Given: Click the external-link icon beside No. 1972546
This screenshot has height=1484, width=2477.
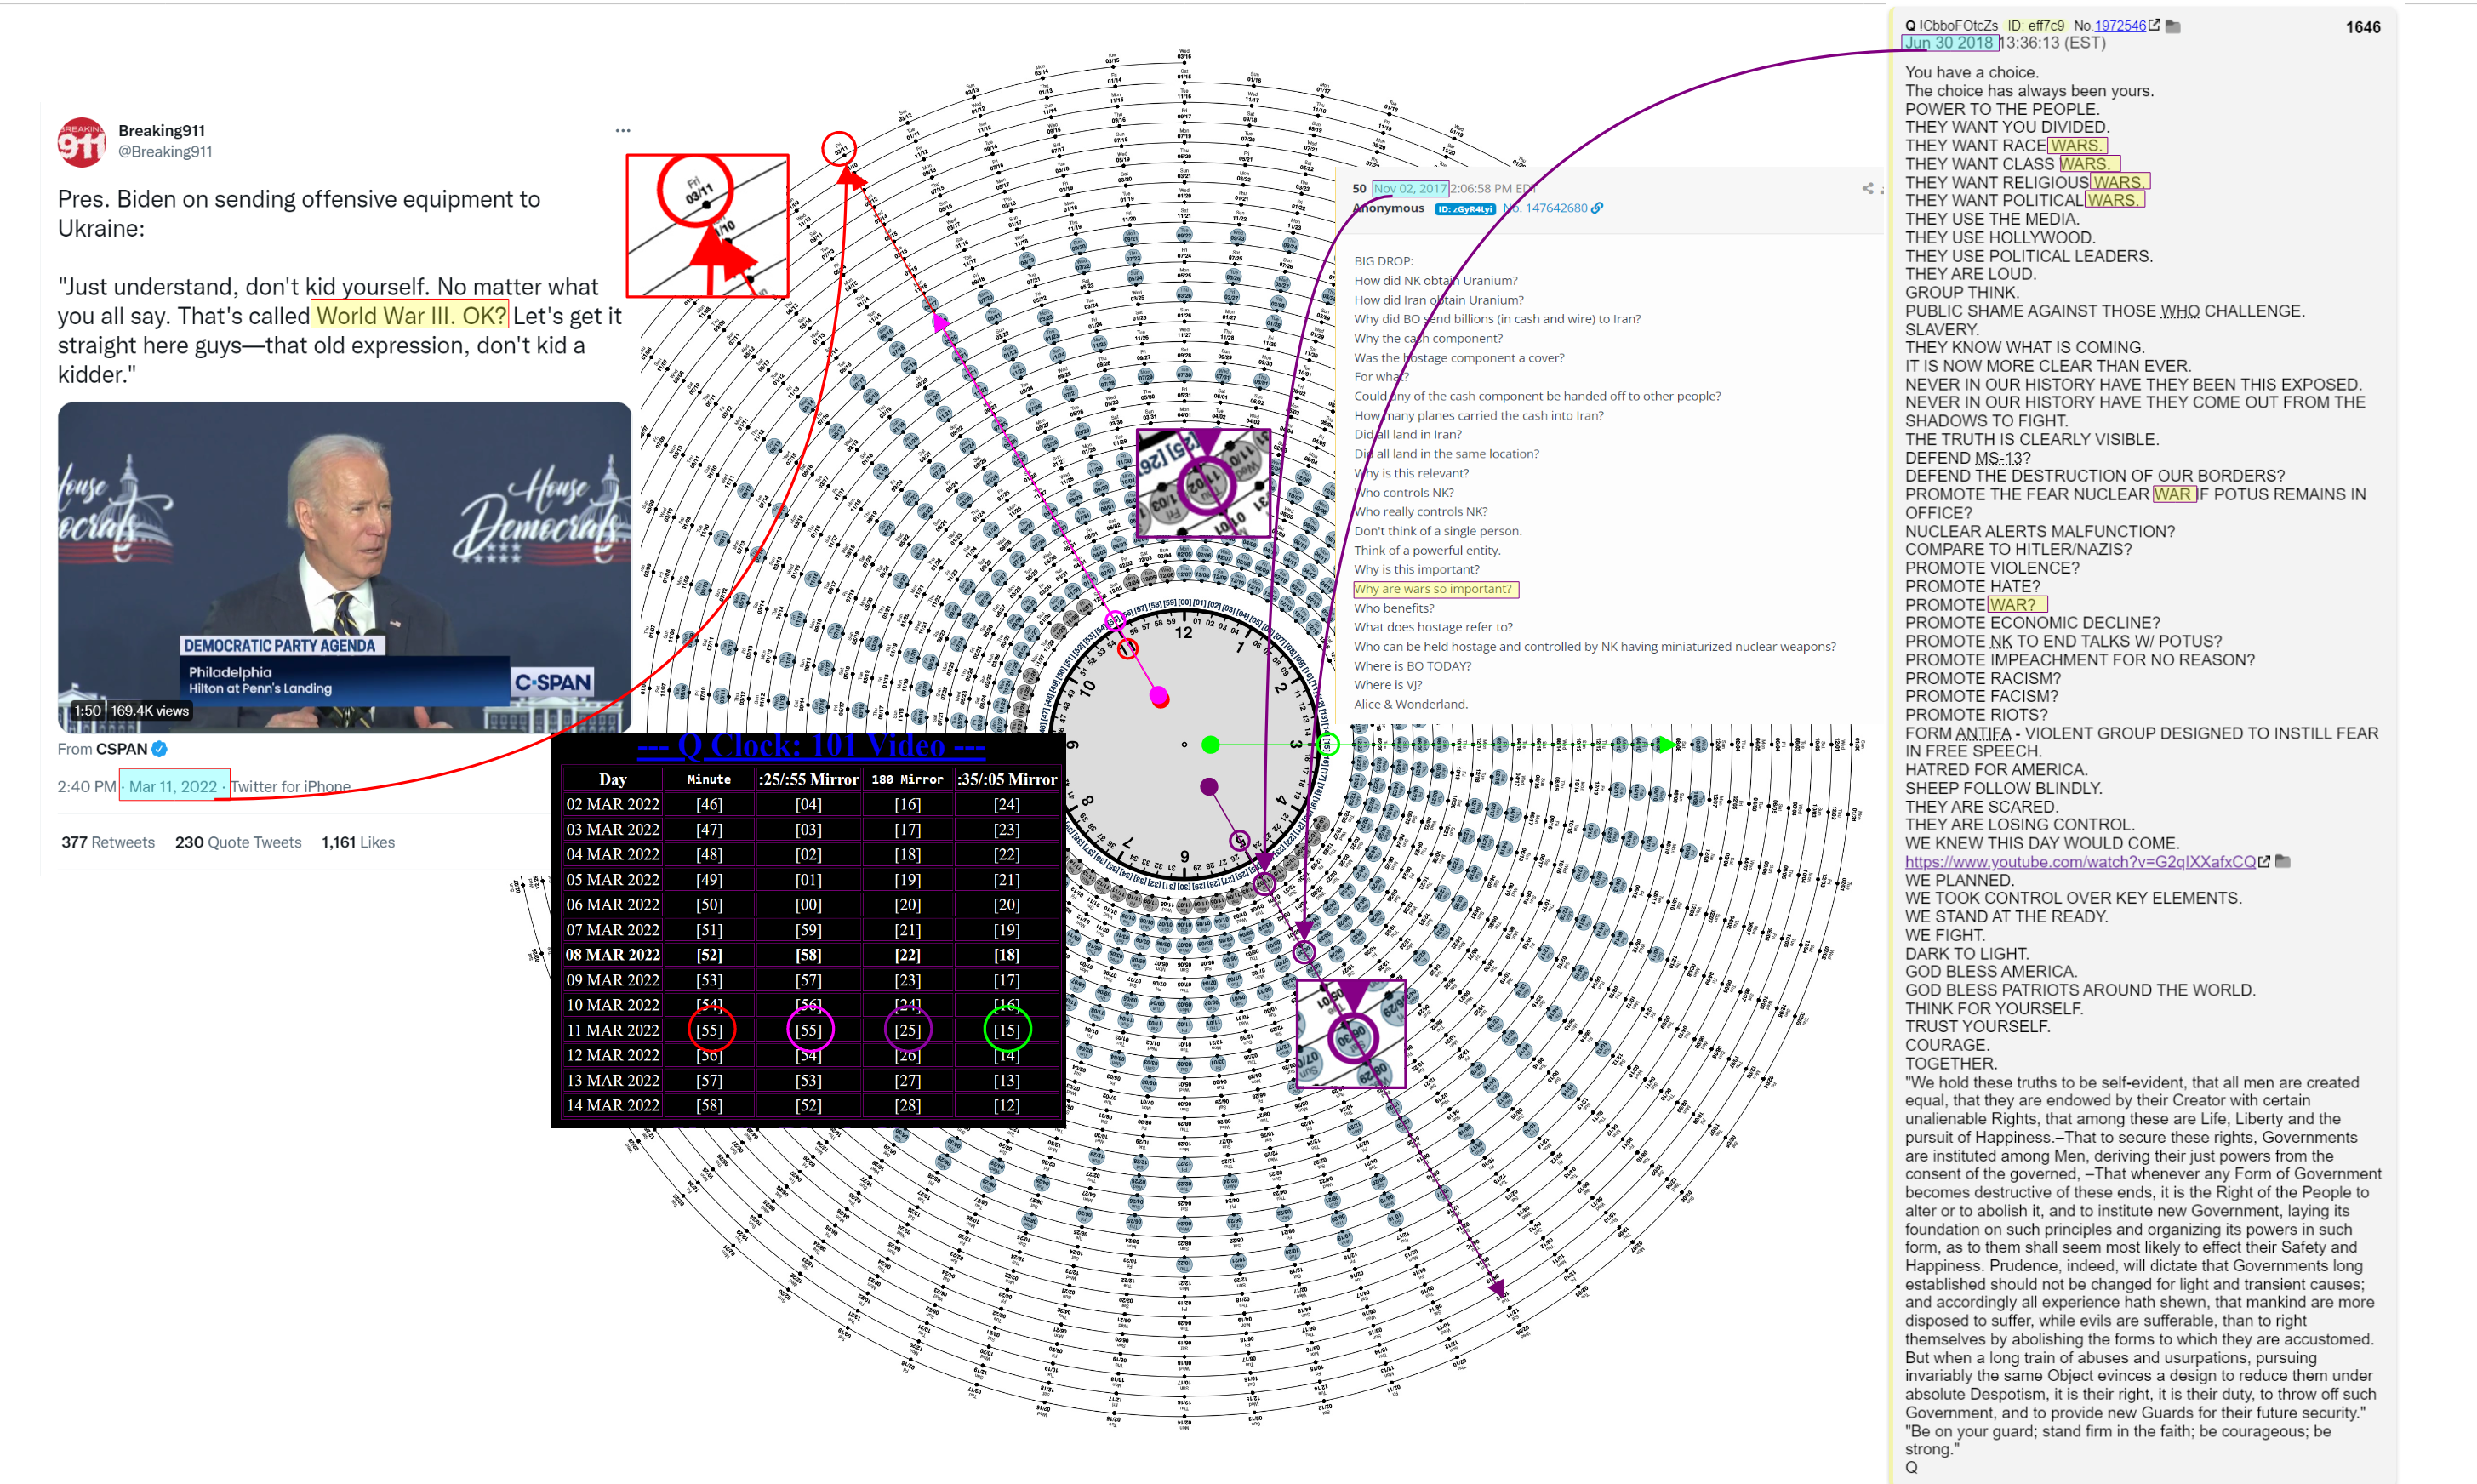Looking at the screenshot, I should pyautogui.click(x=2154, y=25).
